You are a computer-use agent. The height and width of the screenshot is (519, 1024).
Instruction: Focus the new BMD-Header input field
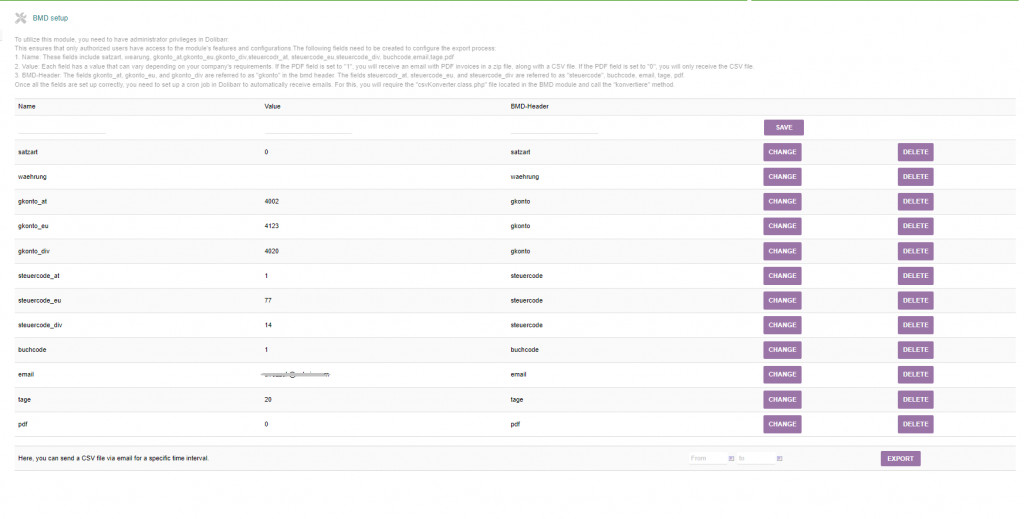554,128
